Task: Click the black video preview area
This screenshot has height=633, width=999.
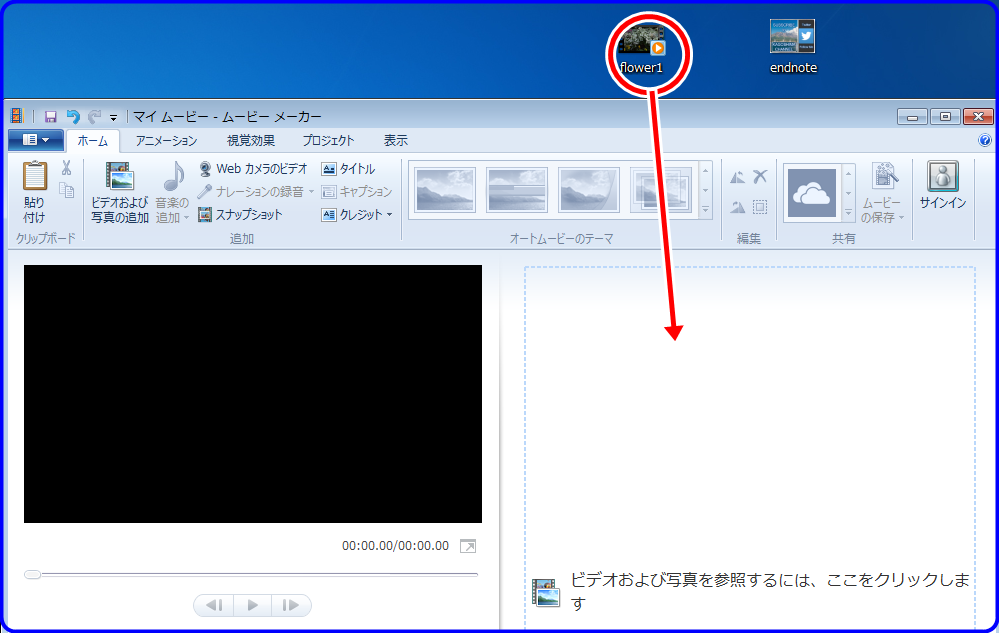Action: click(x=253, y=394)
